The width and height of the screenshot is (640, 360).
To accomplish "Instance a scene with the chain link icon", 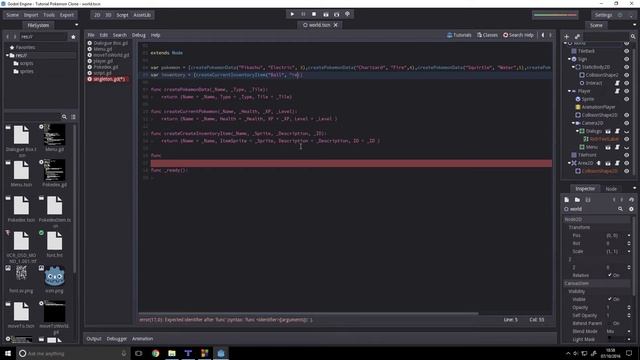I will 577,37.
